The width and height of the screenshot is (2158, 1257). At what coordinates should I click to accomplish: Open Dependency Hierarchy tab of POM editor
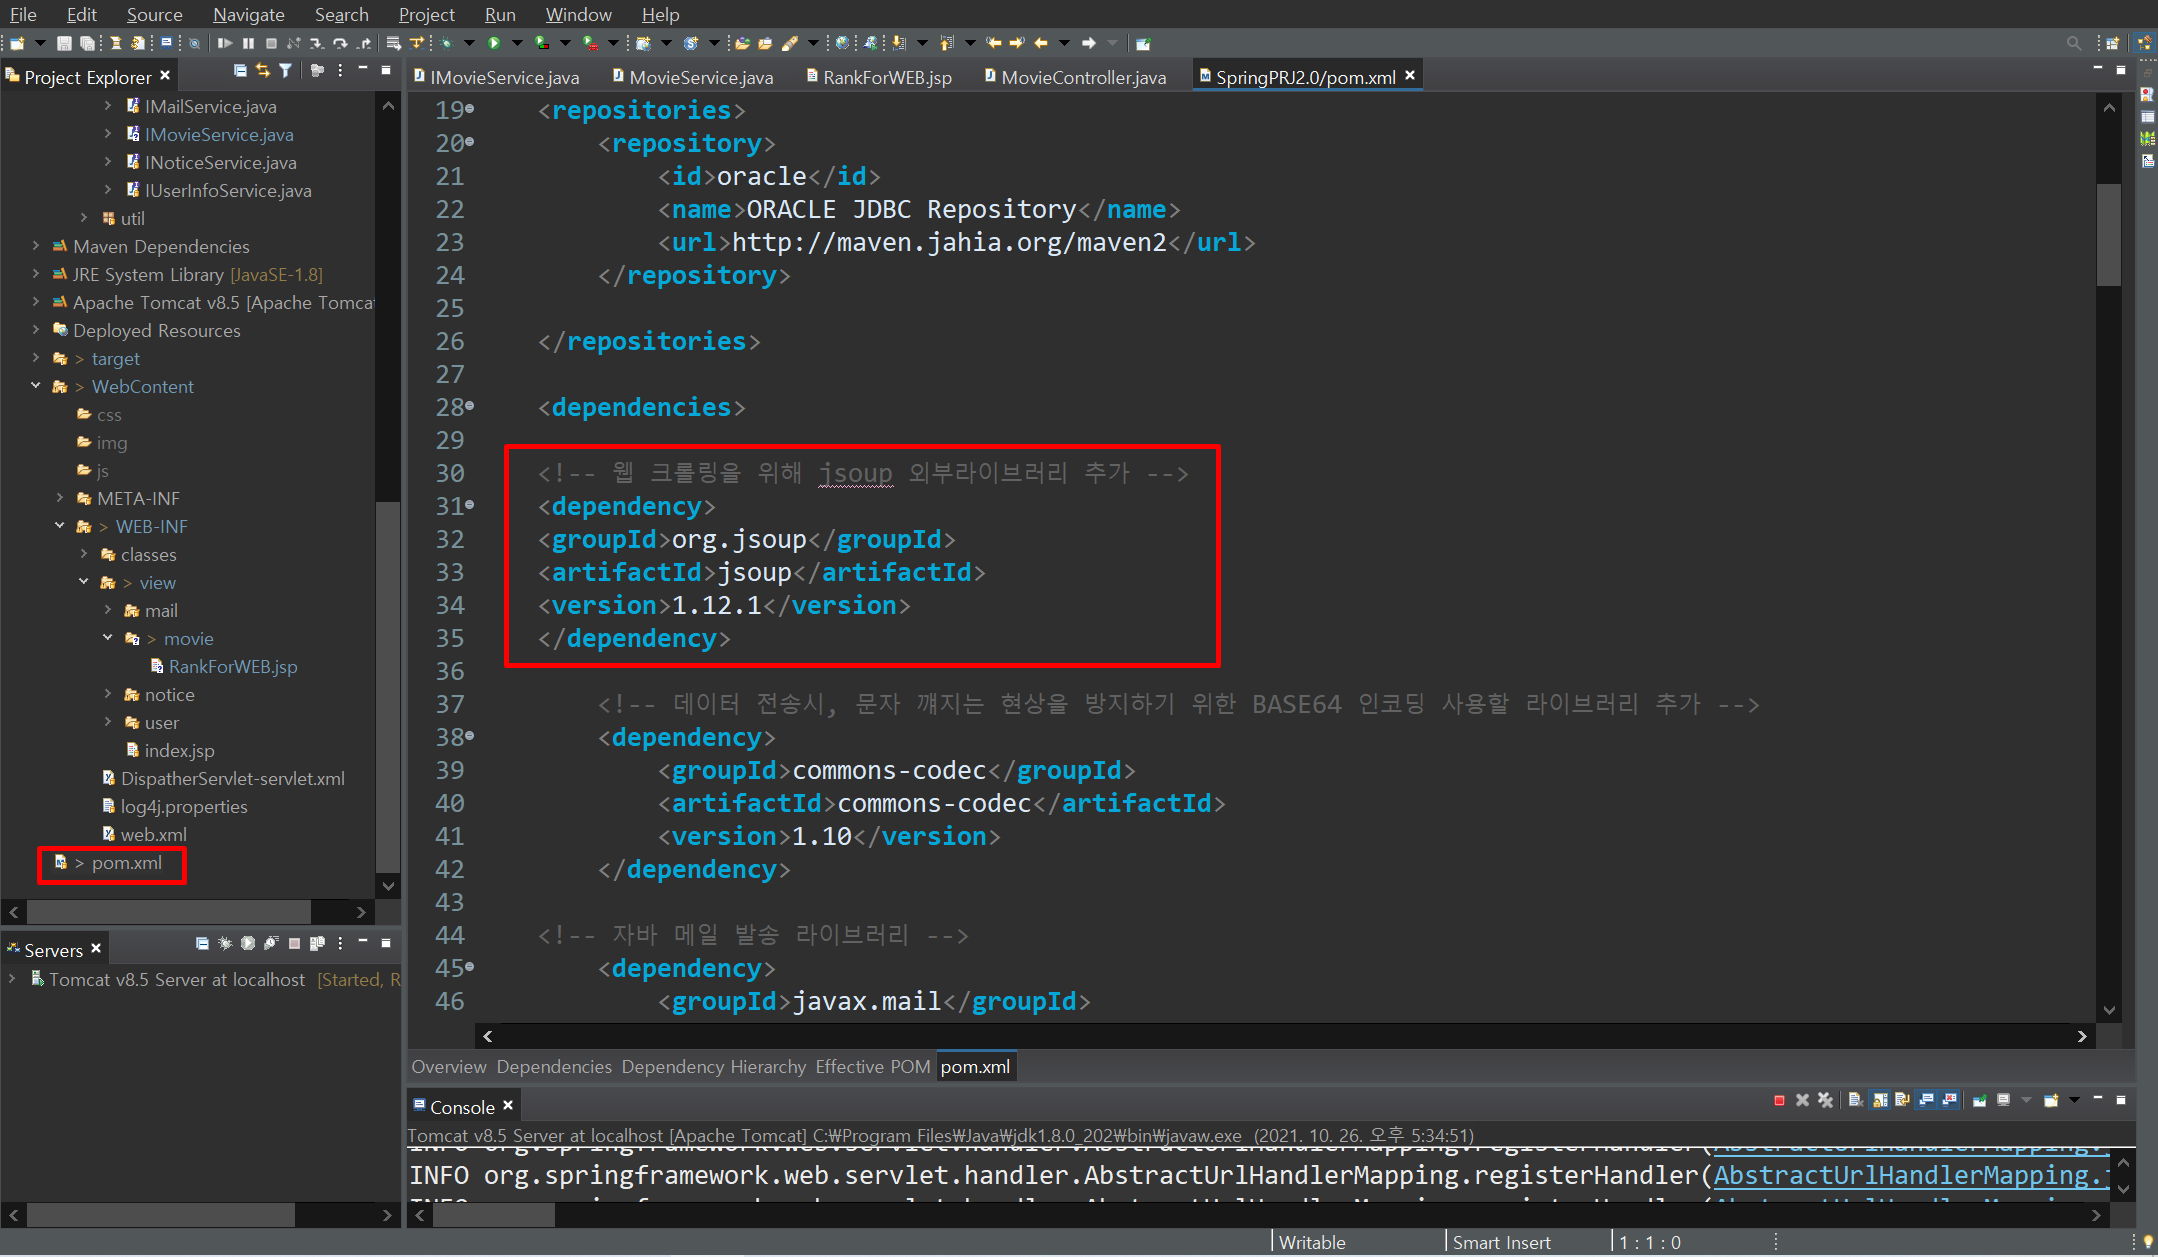tap(713, 1066)
